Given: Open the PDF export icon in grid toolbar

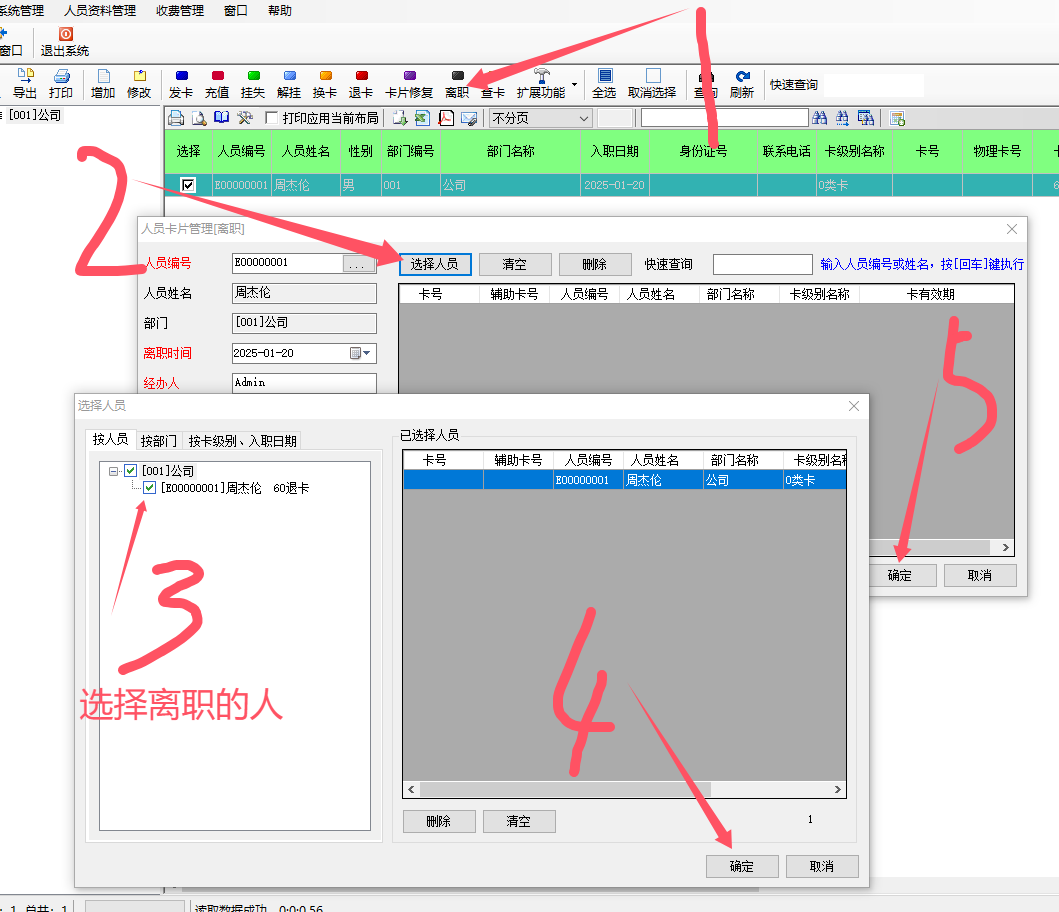Looking at the screenshot, I should (x=445, y=119).
